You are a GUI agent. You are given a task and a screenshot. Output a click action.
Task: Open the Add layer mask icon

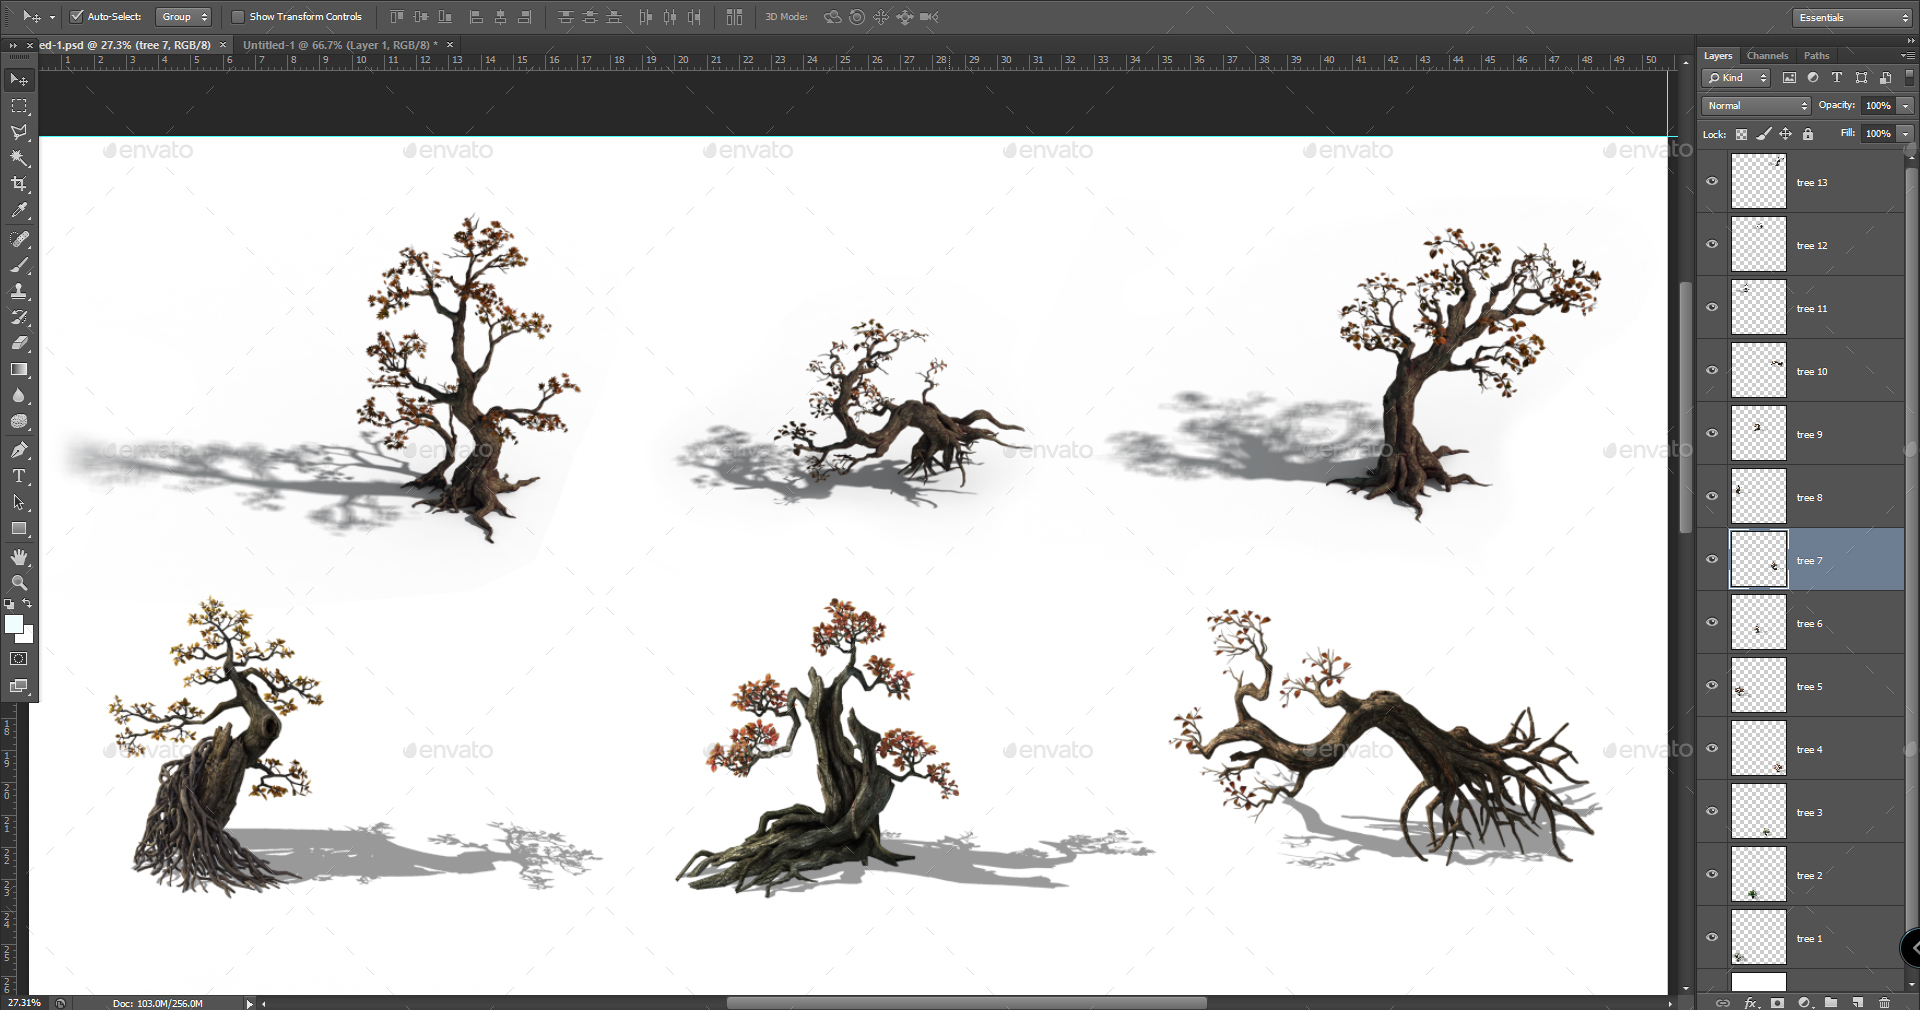coord(1778,1003)
